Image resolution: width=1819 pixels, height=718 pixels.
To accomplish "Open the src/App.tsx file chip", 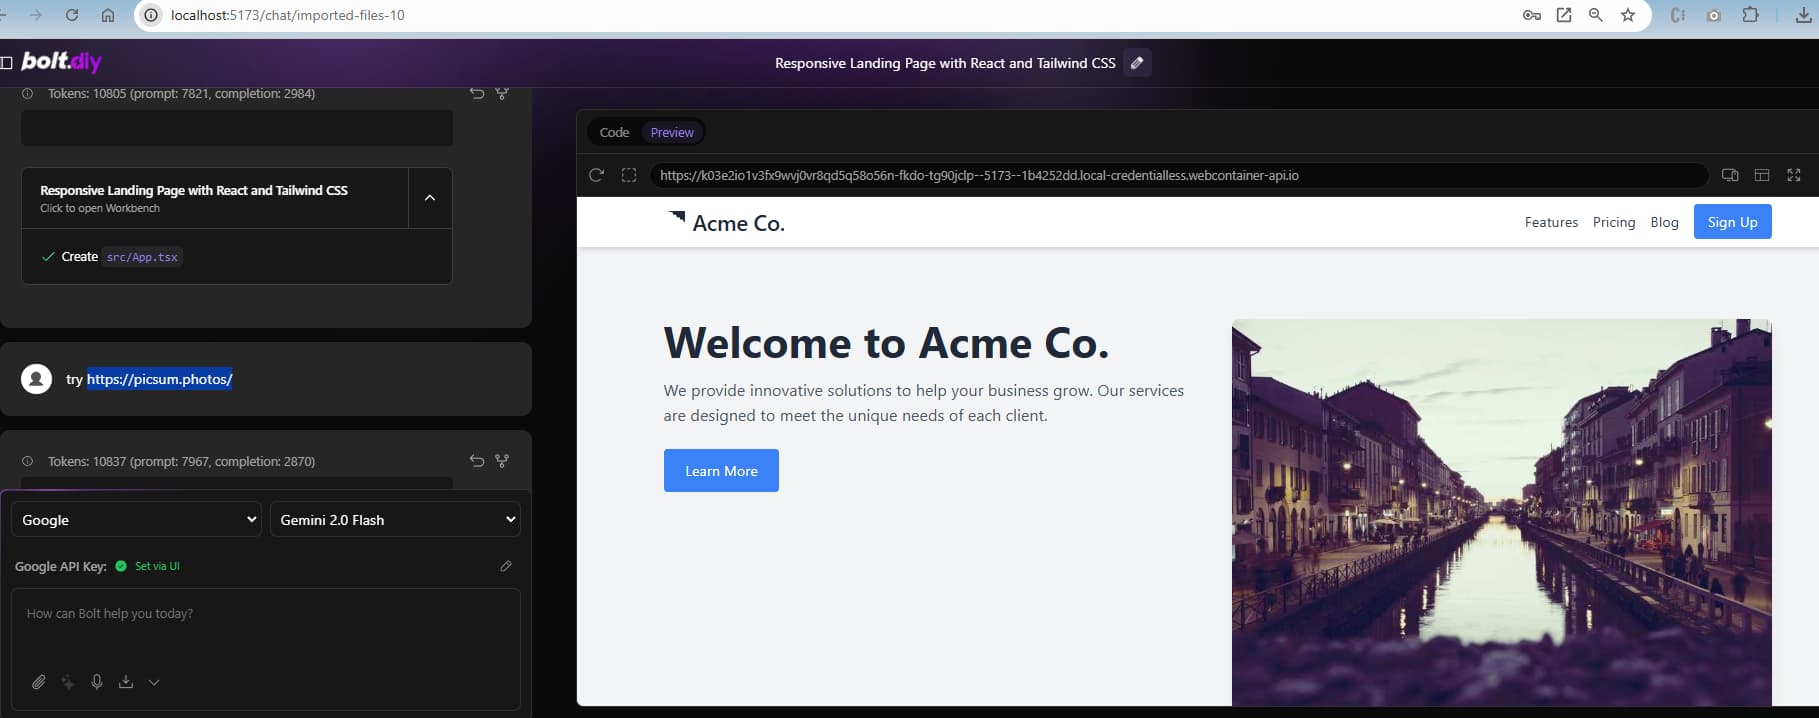I will [142, 257].
